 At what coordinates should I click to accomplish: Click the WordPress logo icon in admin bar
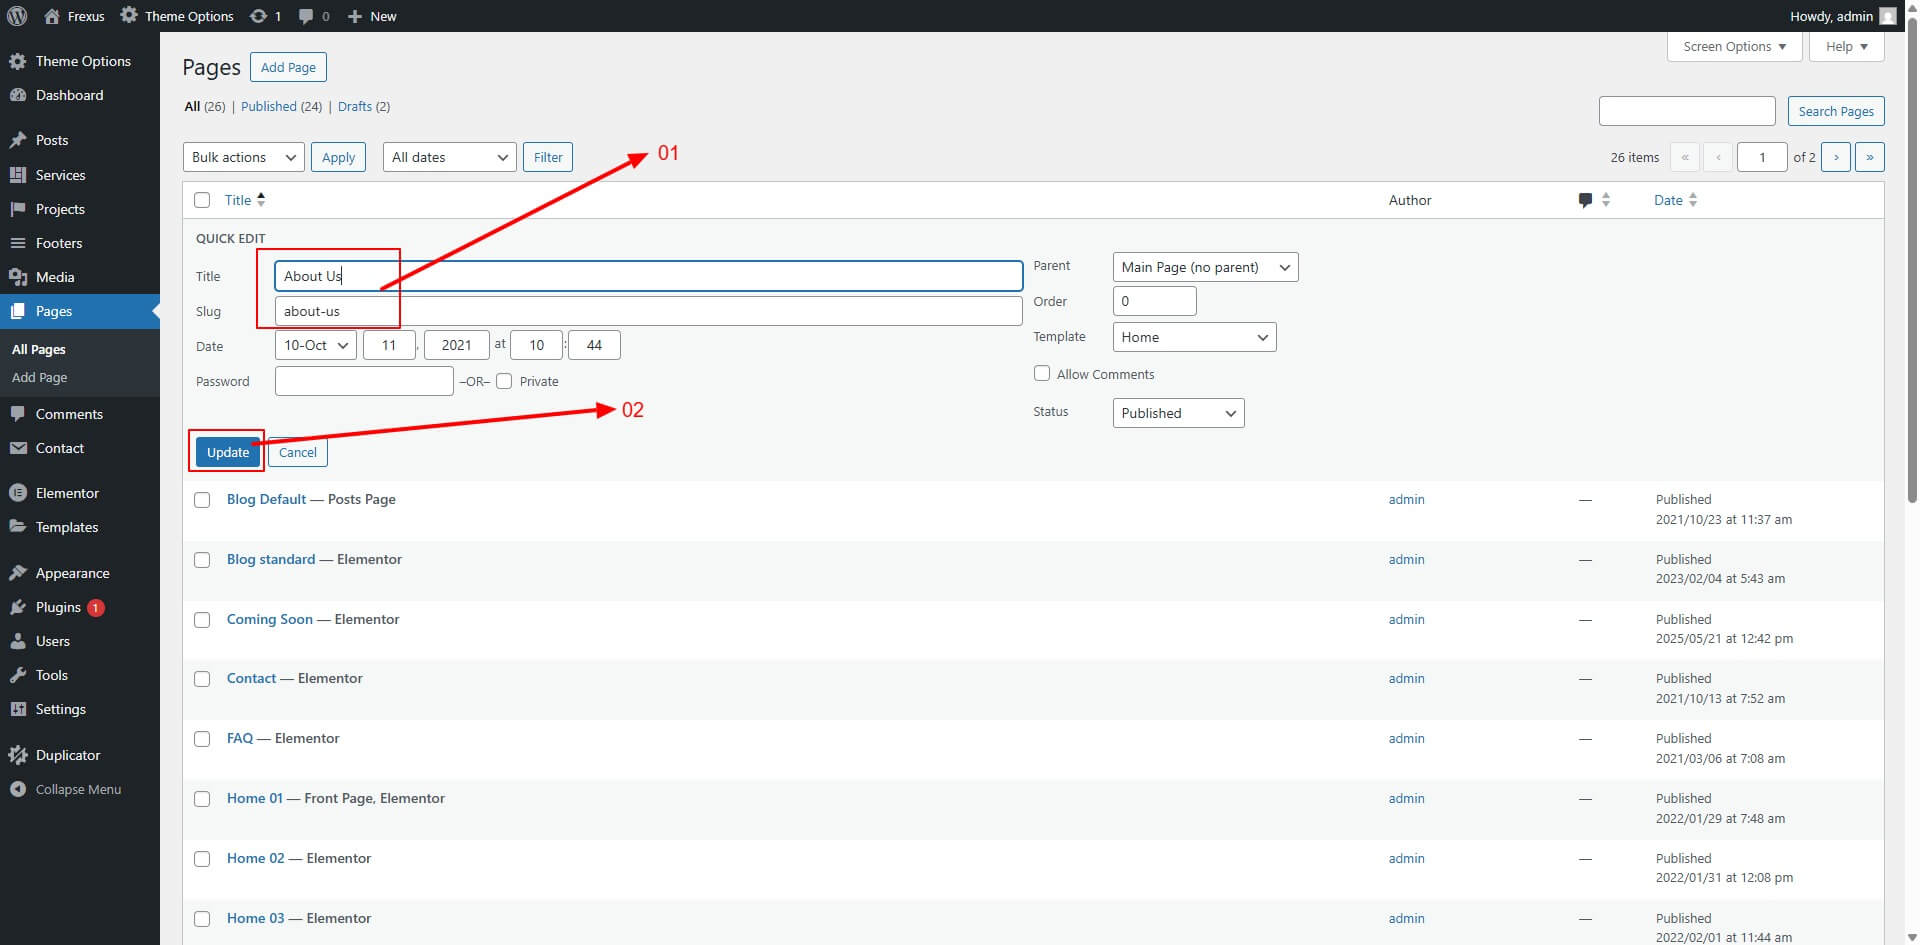pyautogui.click(x=17, y=16)
